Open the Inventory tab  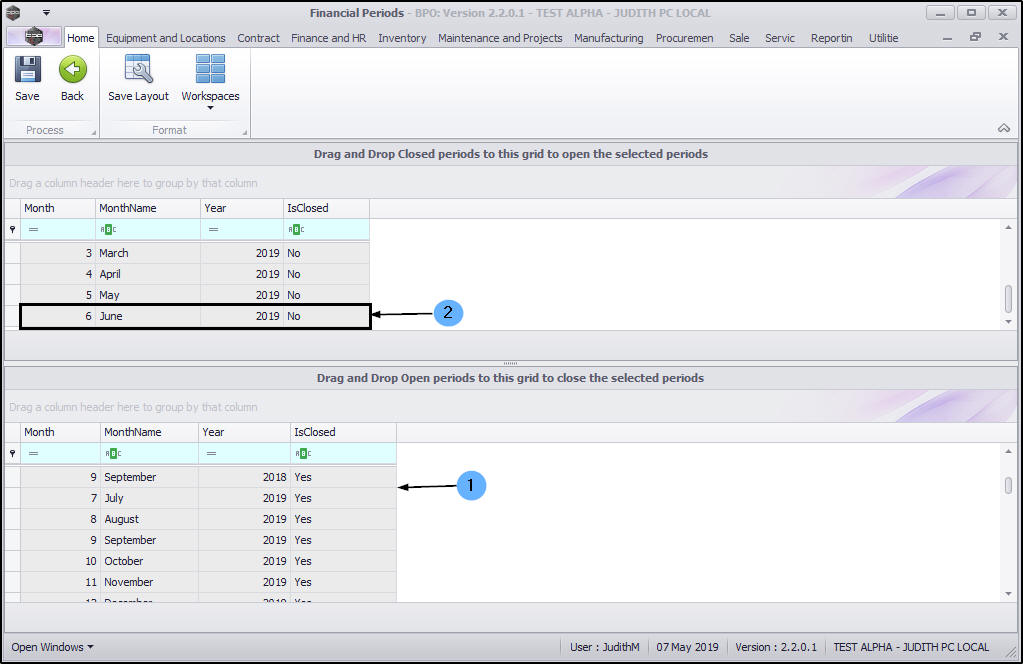point(402,38)
